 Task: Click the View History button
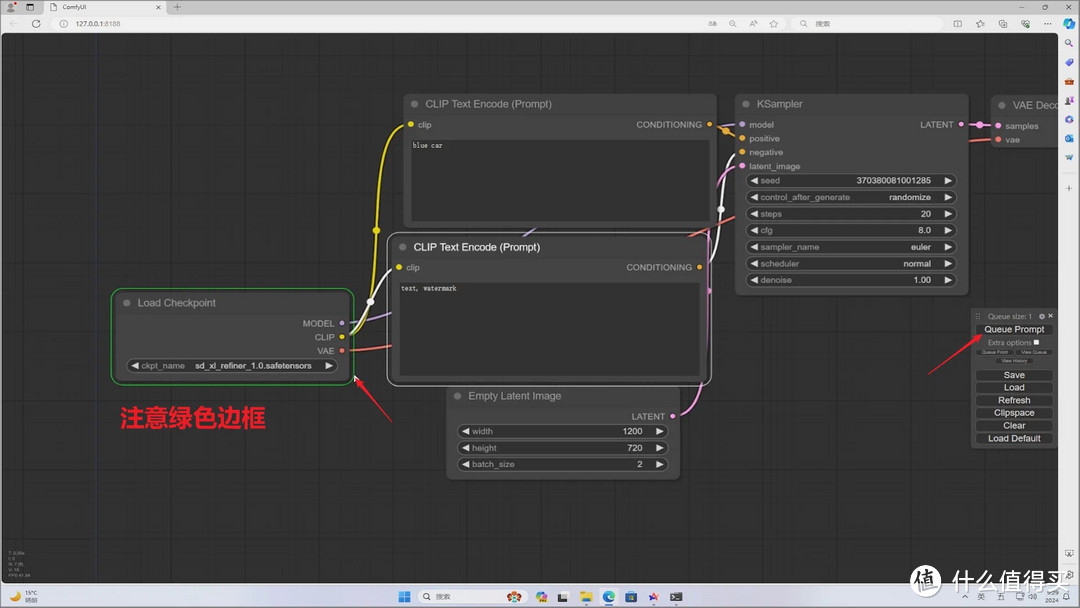1014,361
